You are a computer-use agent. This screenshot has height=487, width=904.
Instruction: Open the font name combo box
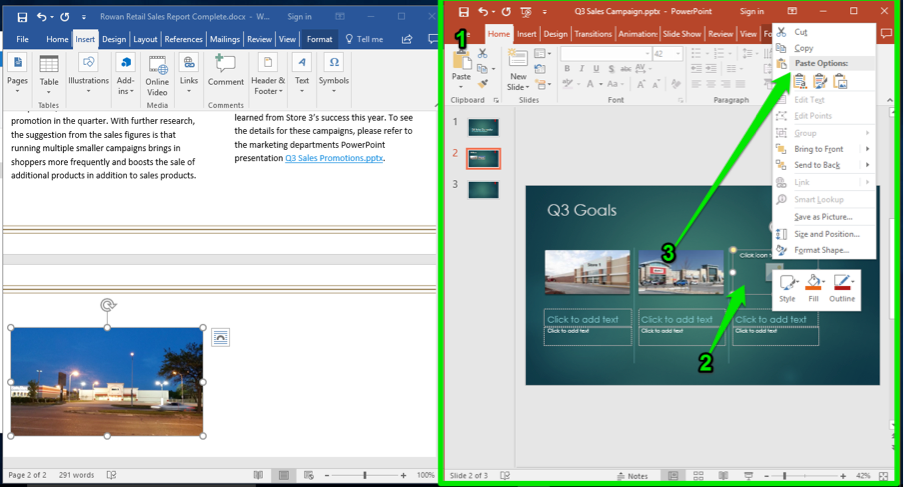click(x=606, y=54)
